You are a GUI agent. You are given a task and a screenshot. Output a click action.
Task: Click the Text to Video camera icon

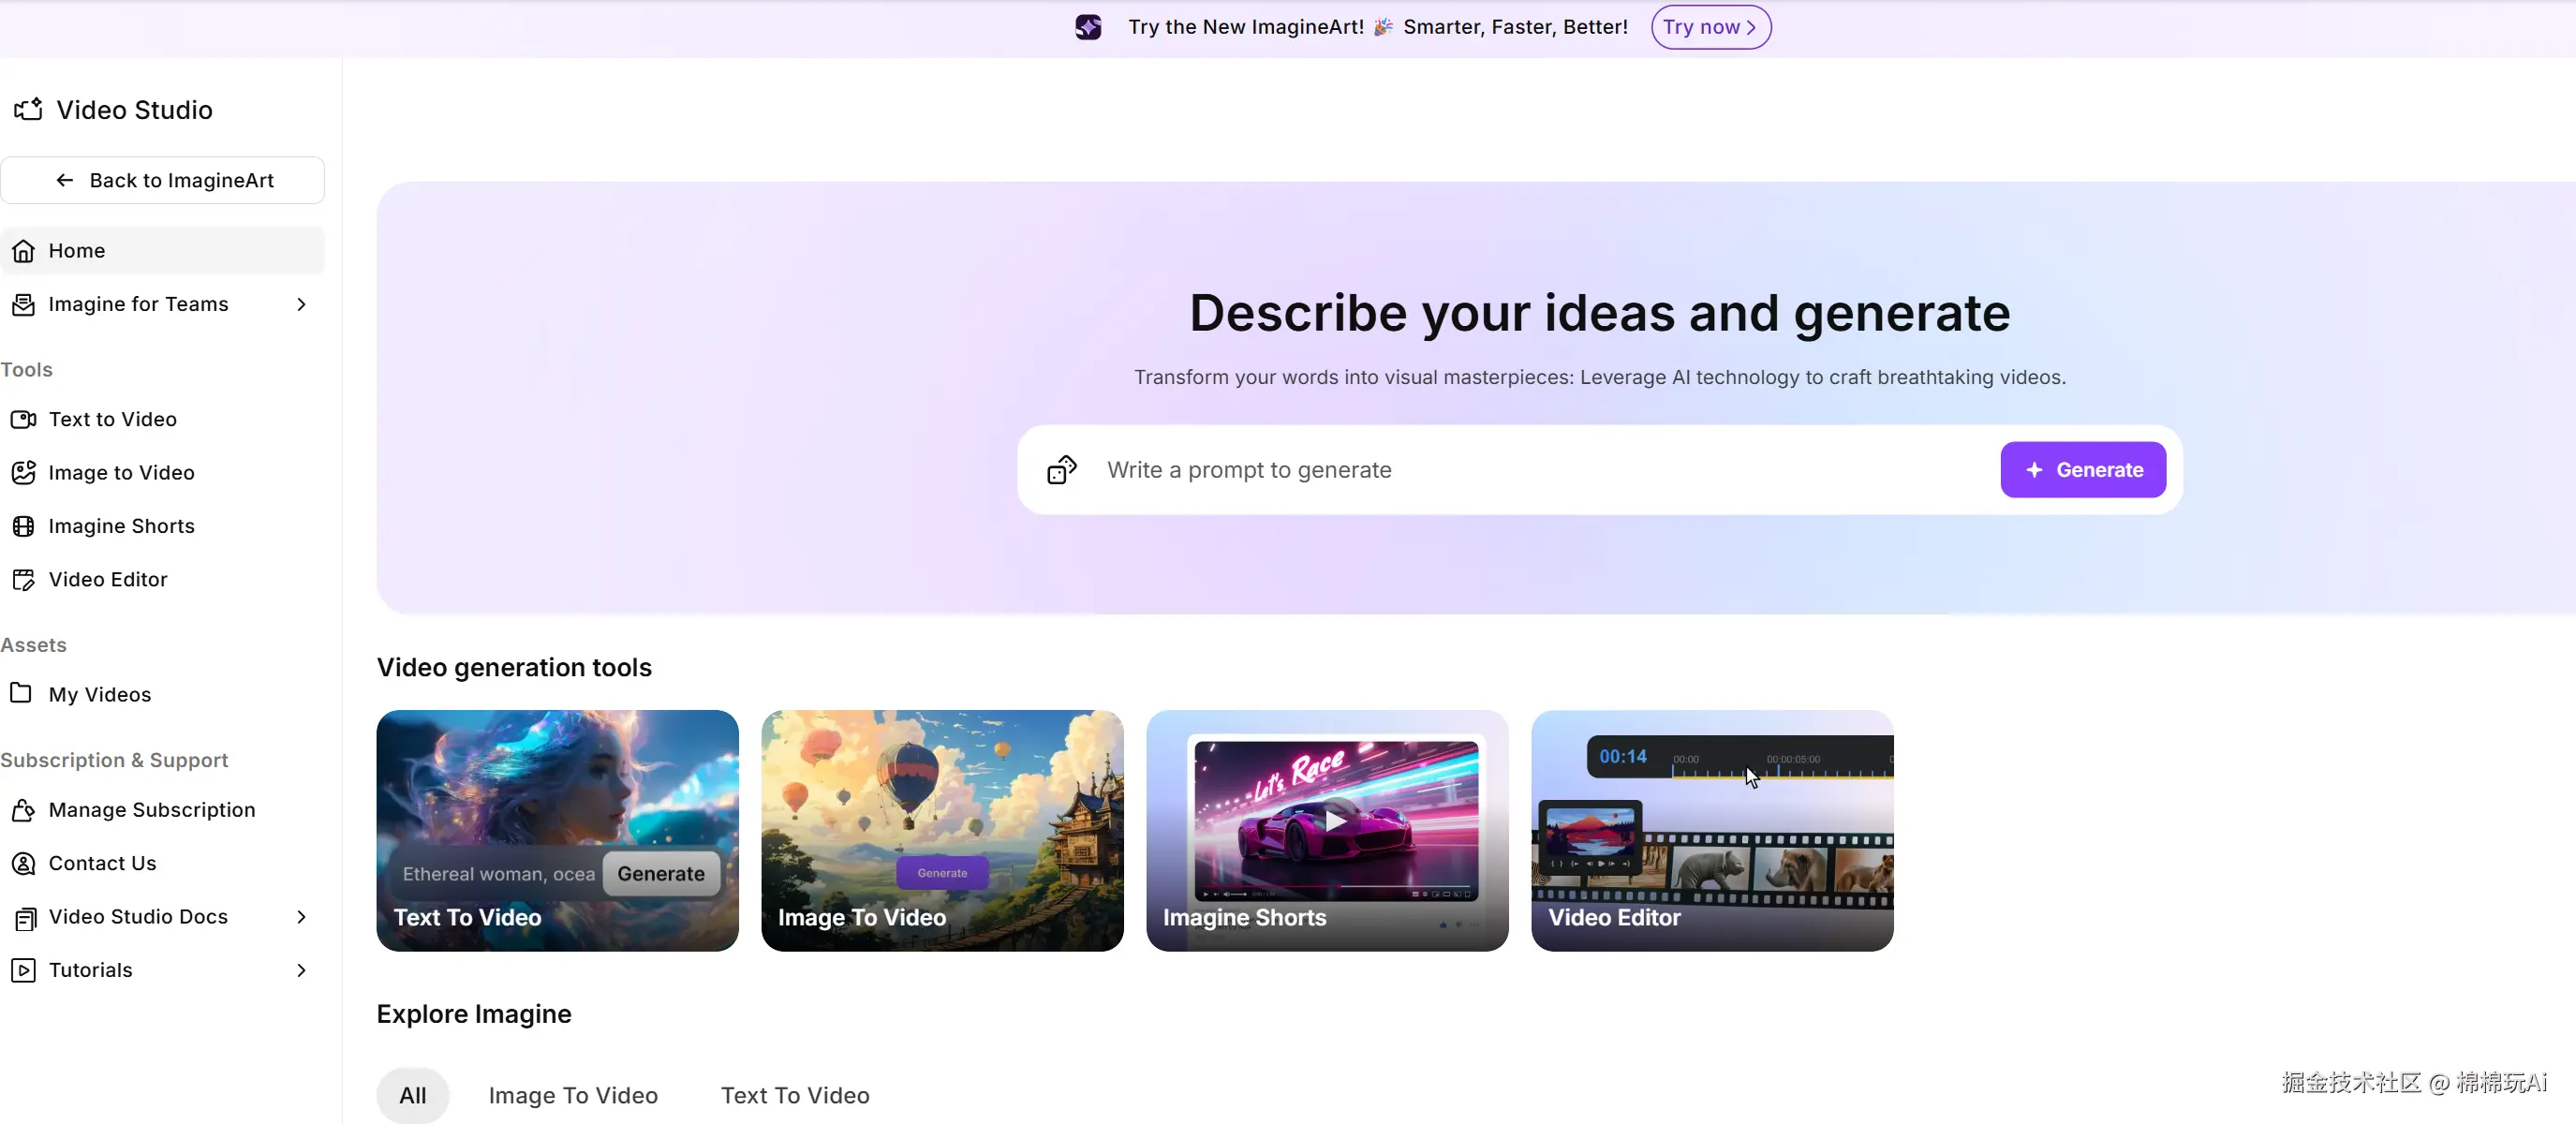click(x=23, y=419)
